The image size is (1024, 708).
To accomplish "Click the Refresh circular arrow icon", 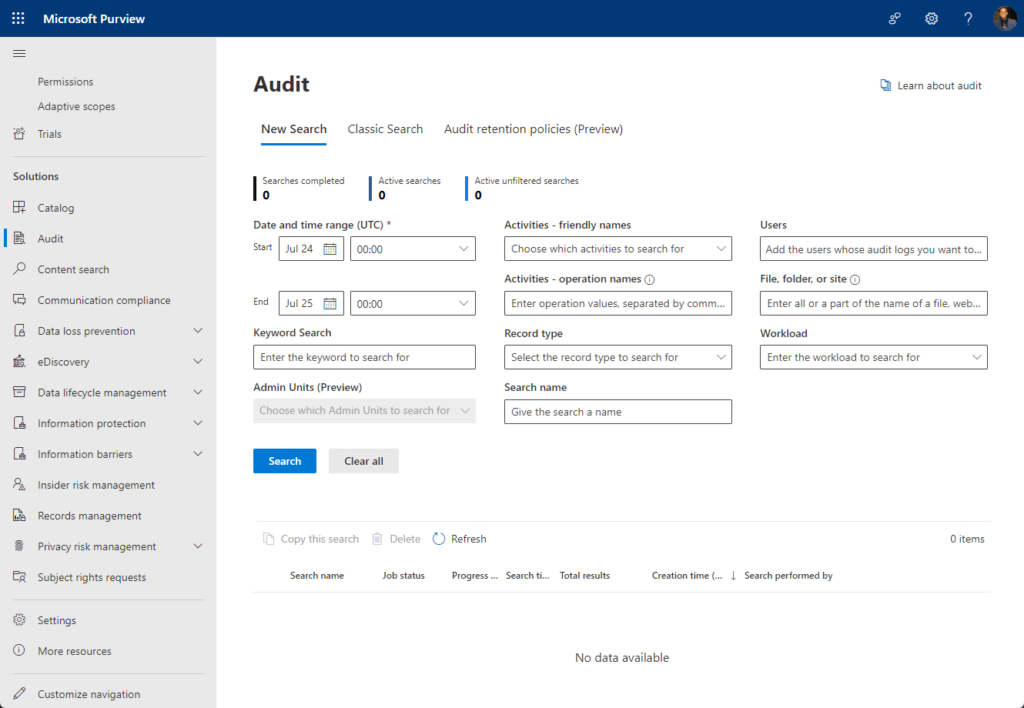I will [439, 539].
